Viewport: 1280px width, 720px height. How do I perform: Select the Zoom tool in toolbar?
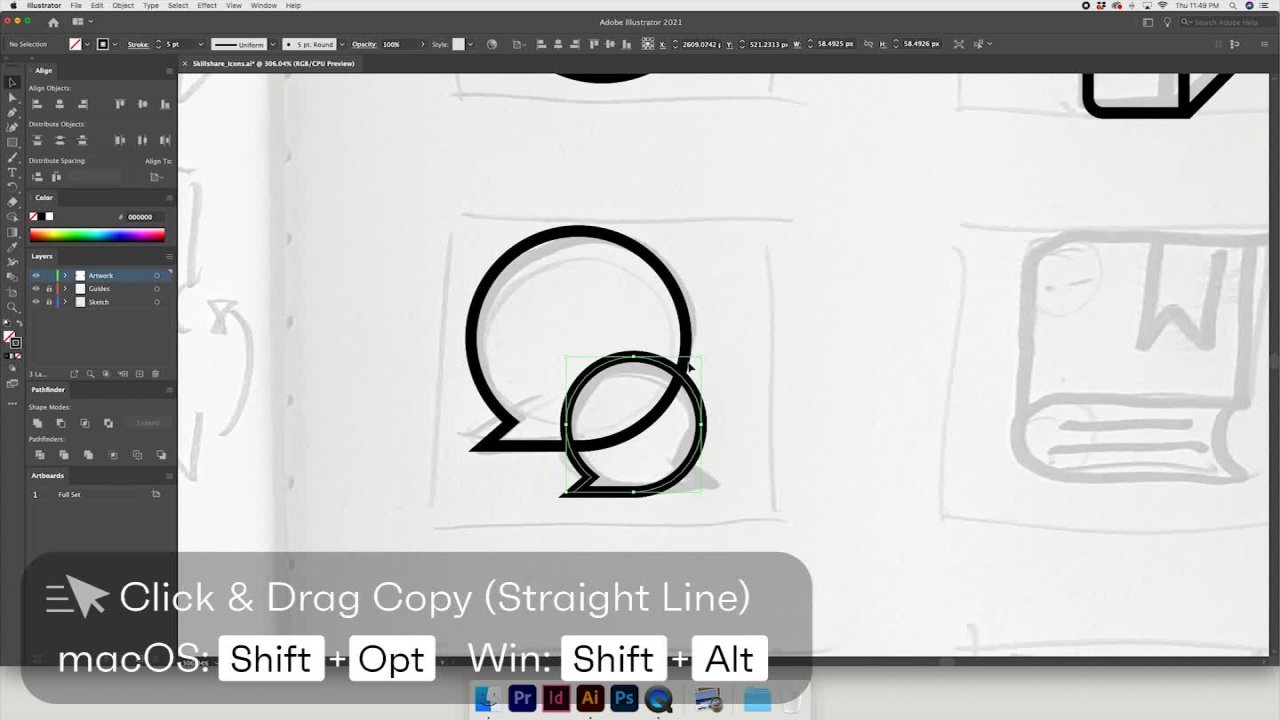(x=12, y=307)
